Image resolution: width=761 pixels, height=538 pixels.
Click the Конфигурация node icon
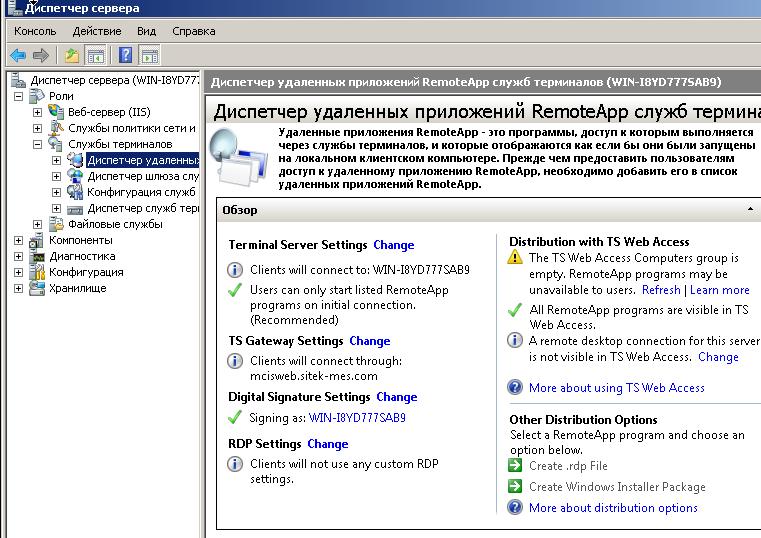[x=37, y=272]
